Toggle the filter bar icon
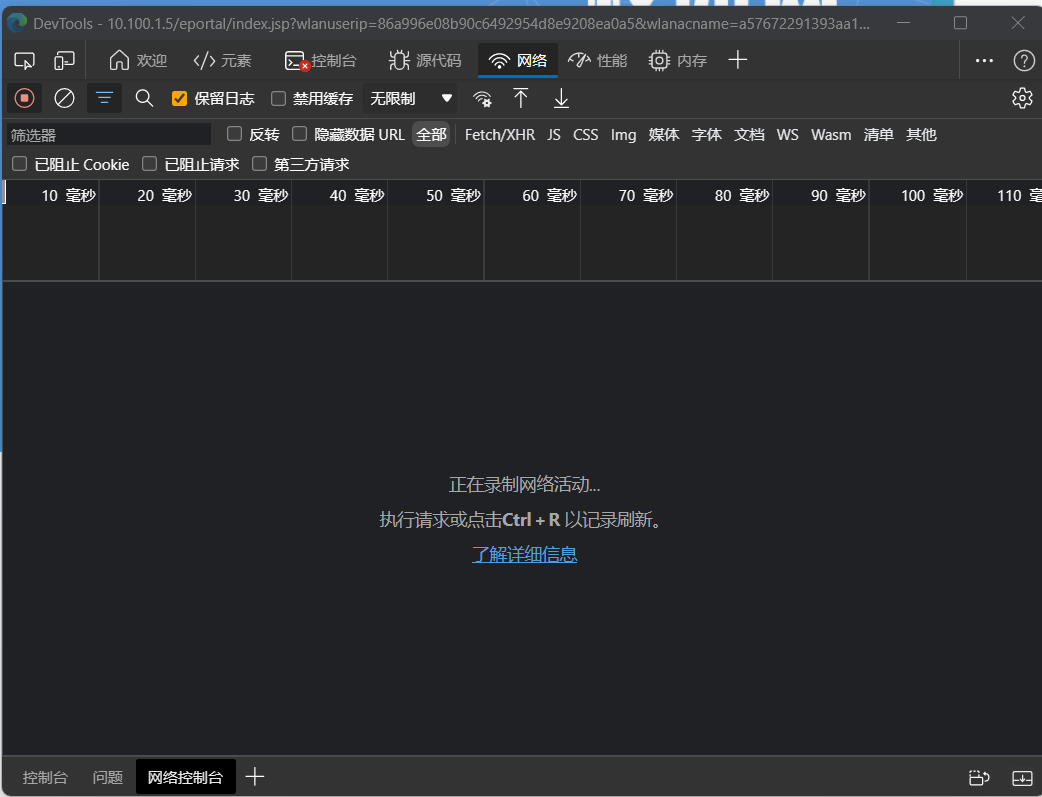 (x=104, y=98)
